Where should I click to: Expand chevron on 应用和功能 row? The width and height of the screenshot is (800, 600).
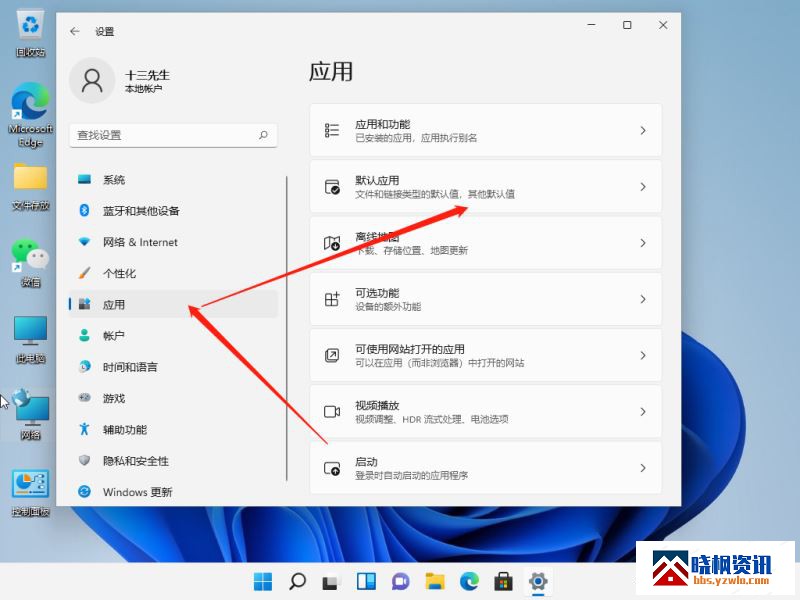pyautogui.click(x=643, y=131)
